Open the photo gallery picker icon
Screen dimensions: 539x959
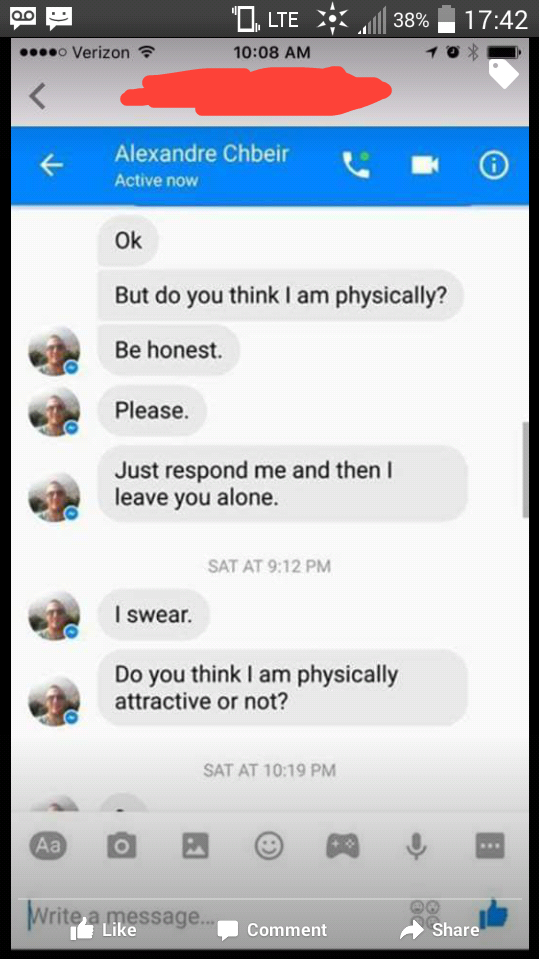196,846
